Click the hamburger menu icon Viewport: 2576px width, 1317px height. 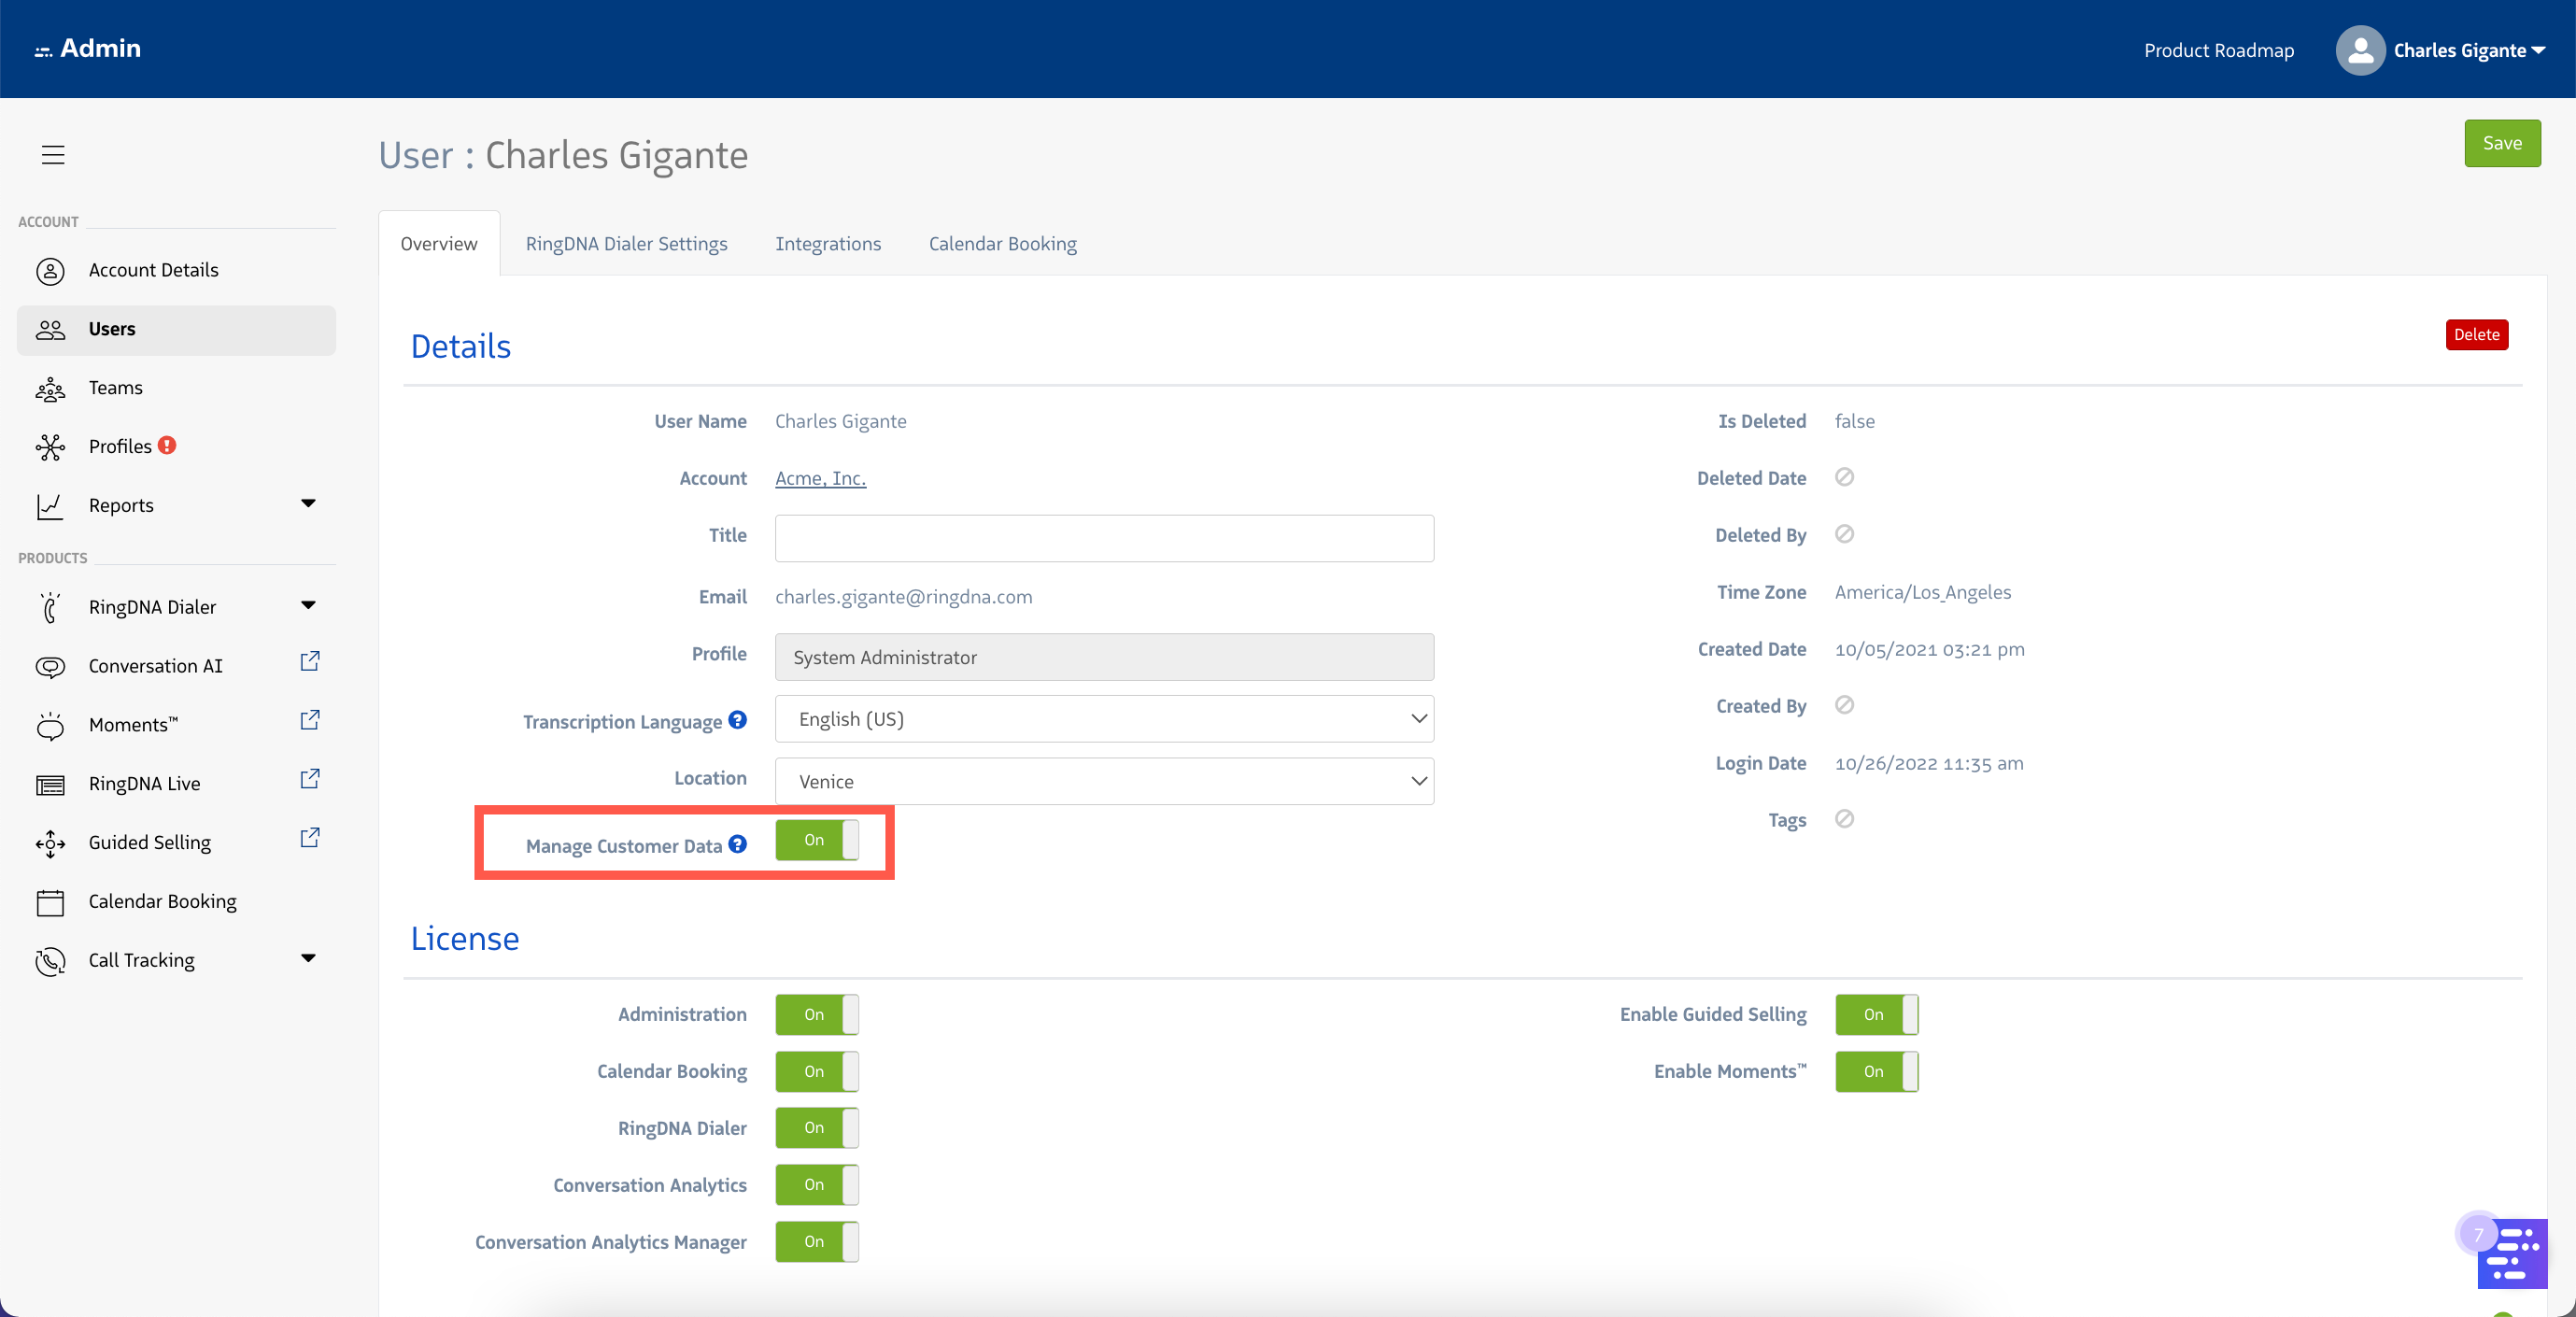pos(53,155)
